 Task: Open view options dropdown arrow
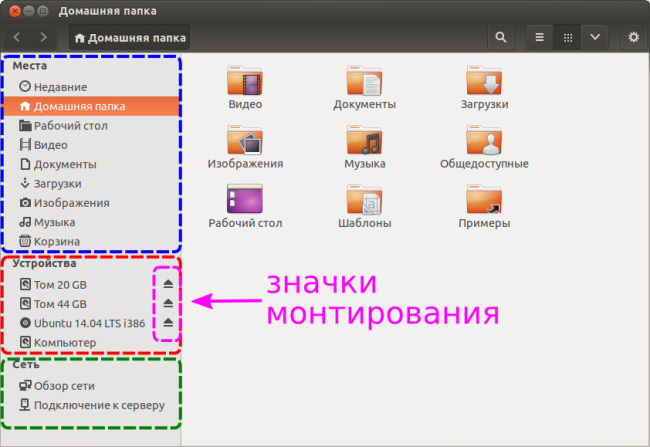click(x=595, y=37)
